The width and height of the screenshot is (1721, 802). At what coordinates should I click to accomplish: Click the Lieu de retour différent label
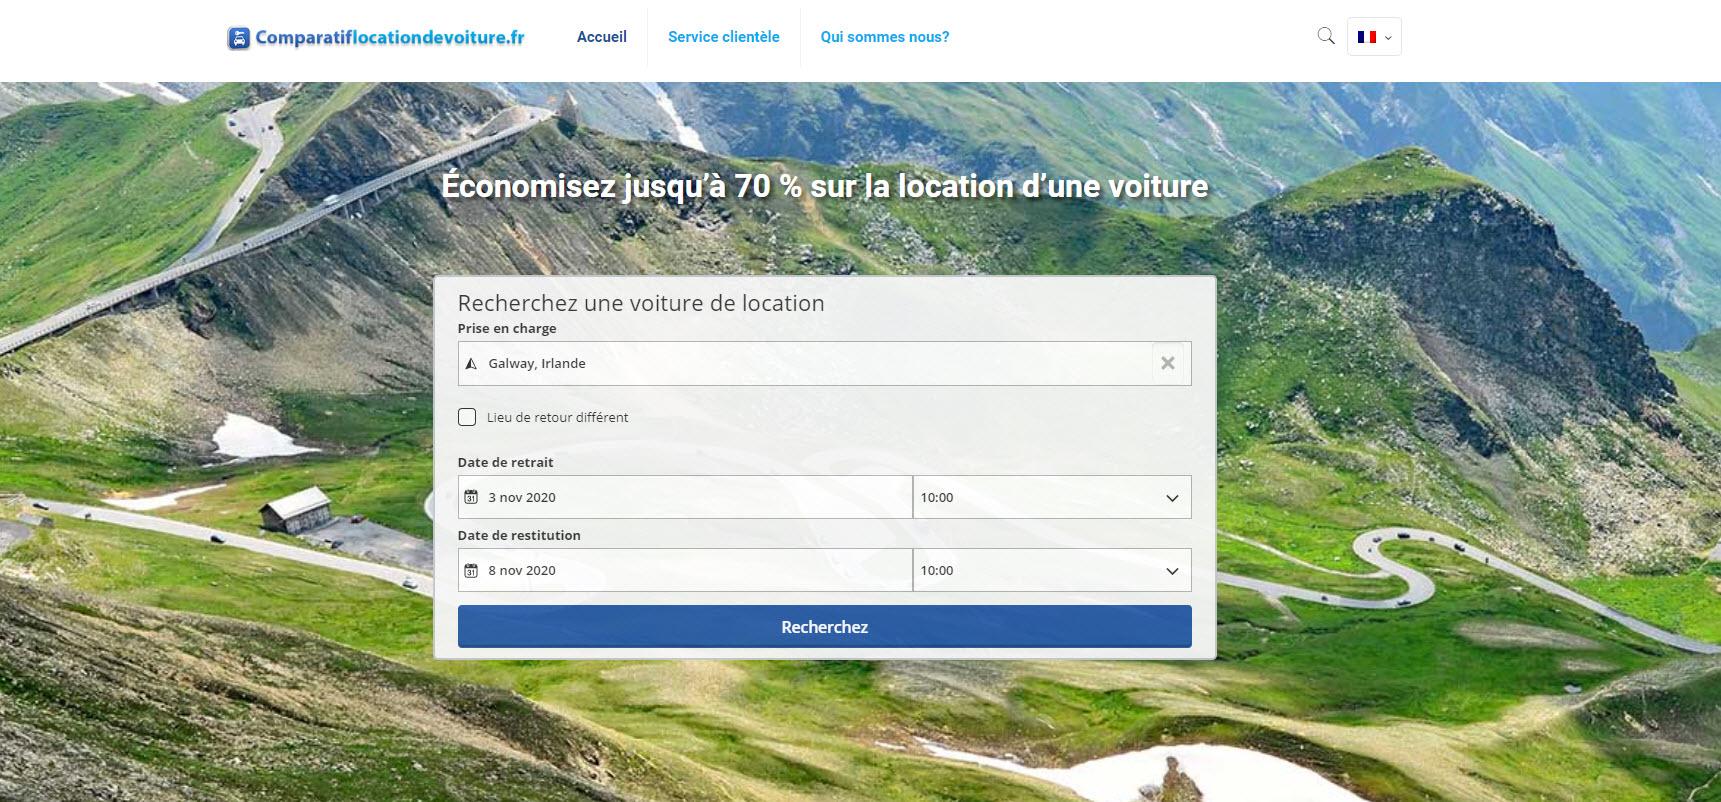point(557,418)
